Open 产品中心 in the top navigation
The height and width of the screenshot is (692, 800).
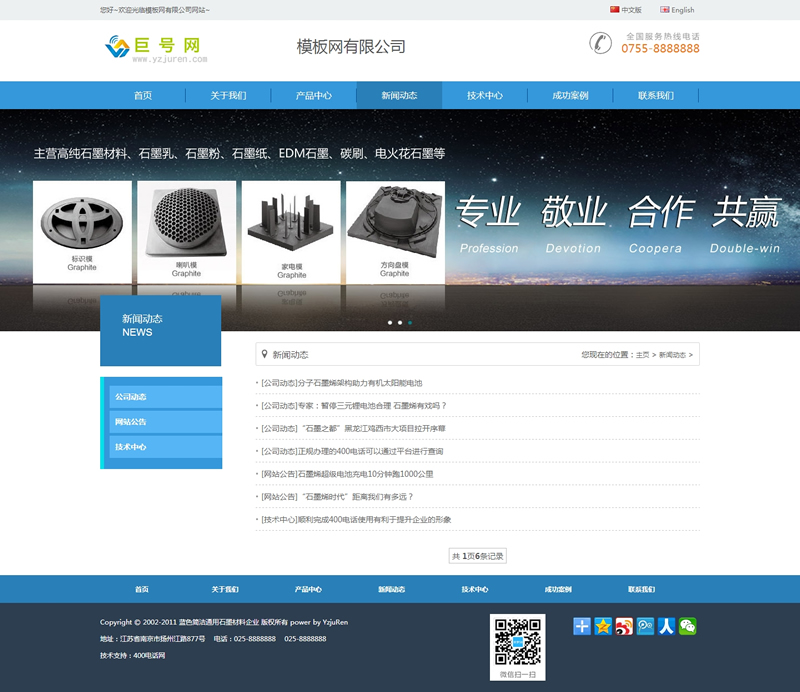pyautogui.click(x=313, y=96)
